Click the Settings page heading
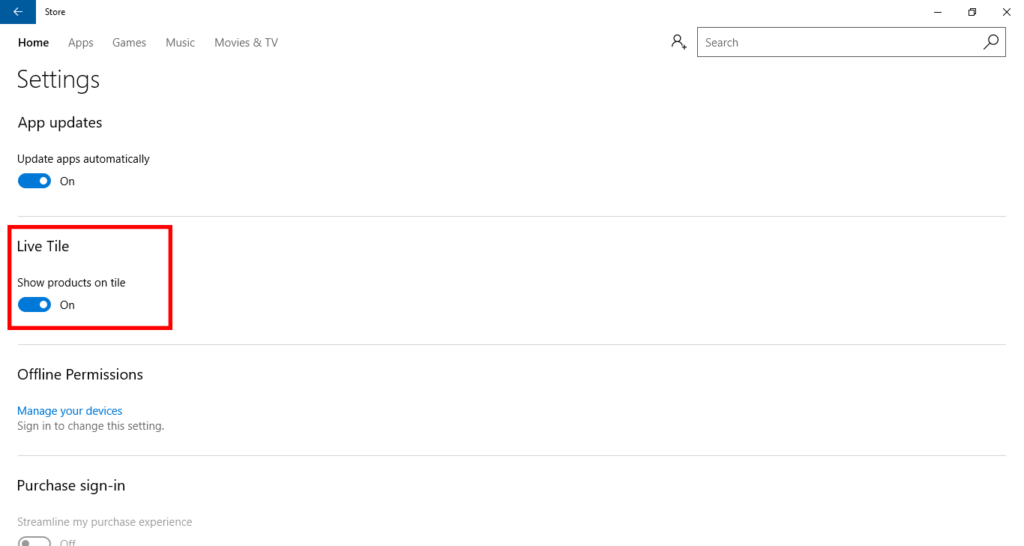Image resolution: width=1024 pixels, height=546 pixels. (x=58, y=80)
